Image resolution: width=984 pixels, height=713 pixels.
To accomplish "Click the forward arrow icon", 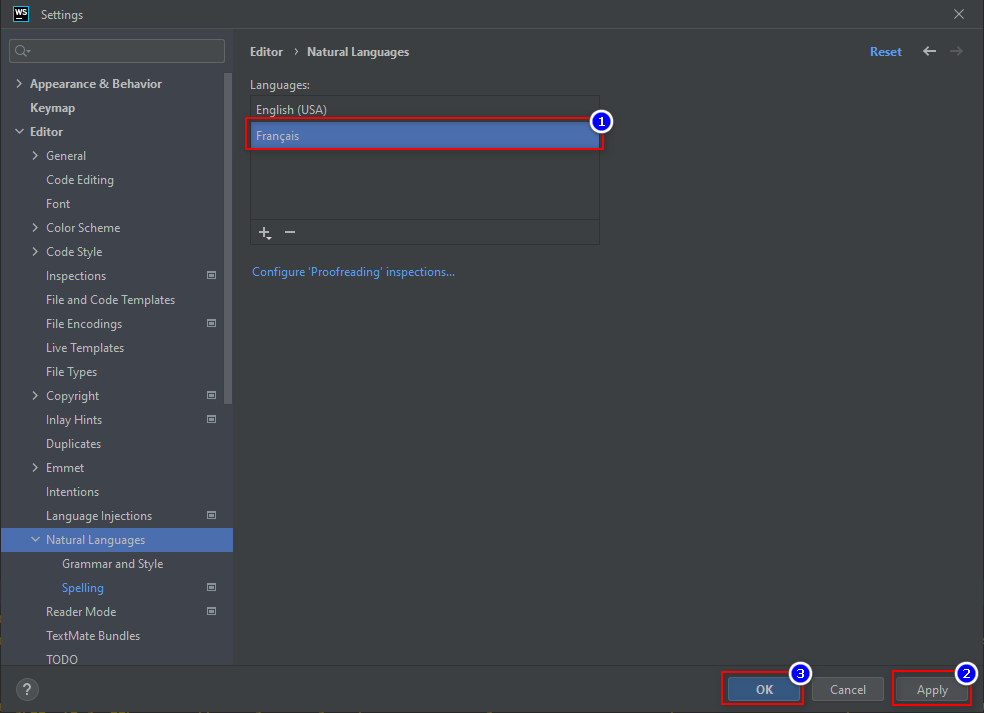I will (x=956, y=51).
